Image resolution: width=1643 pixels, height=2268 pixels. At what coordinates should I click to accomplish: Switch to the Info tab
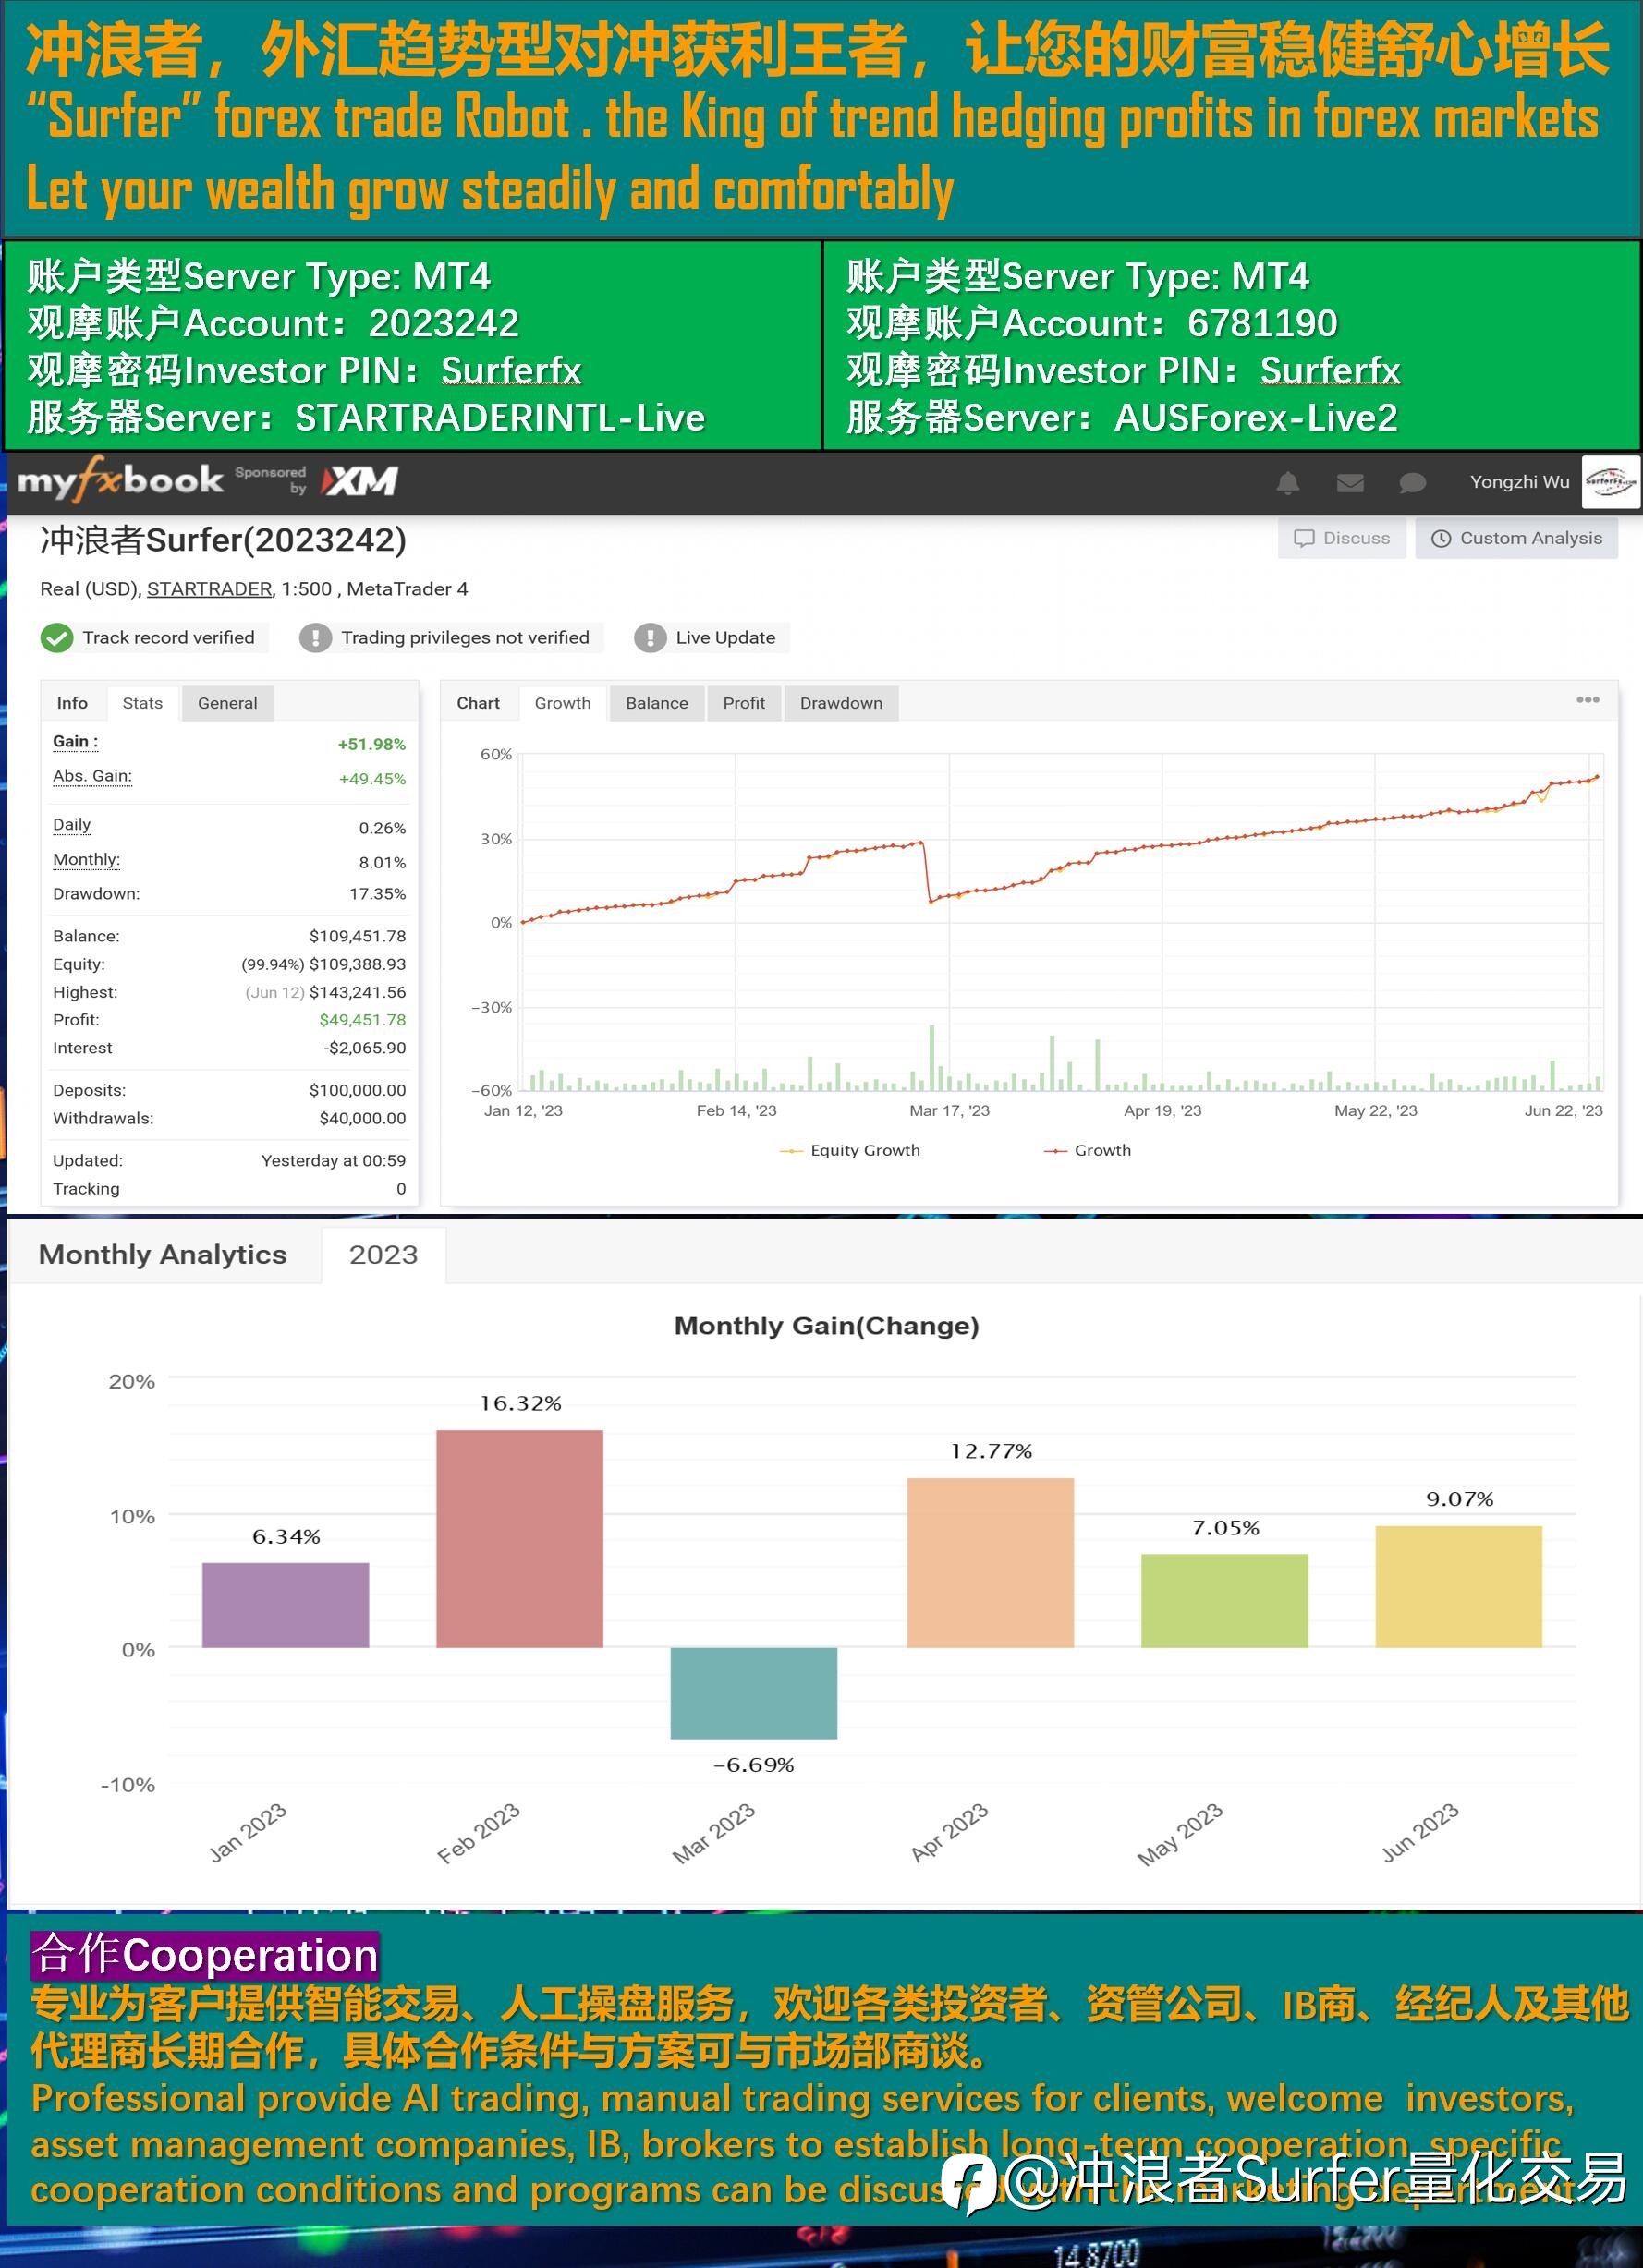tap(72, 703)
